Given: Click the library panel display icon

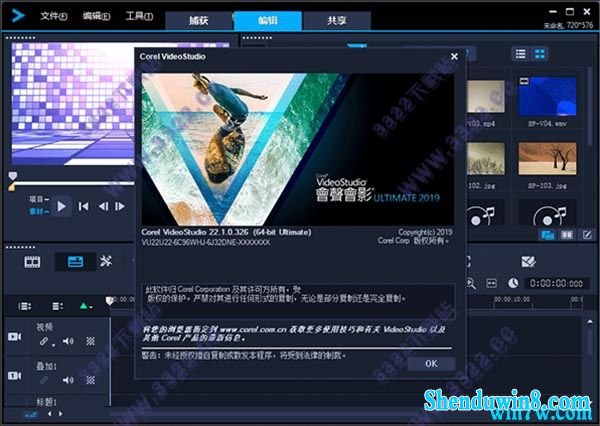Looking at the screenshot, I should 548,235.
